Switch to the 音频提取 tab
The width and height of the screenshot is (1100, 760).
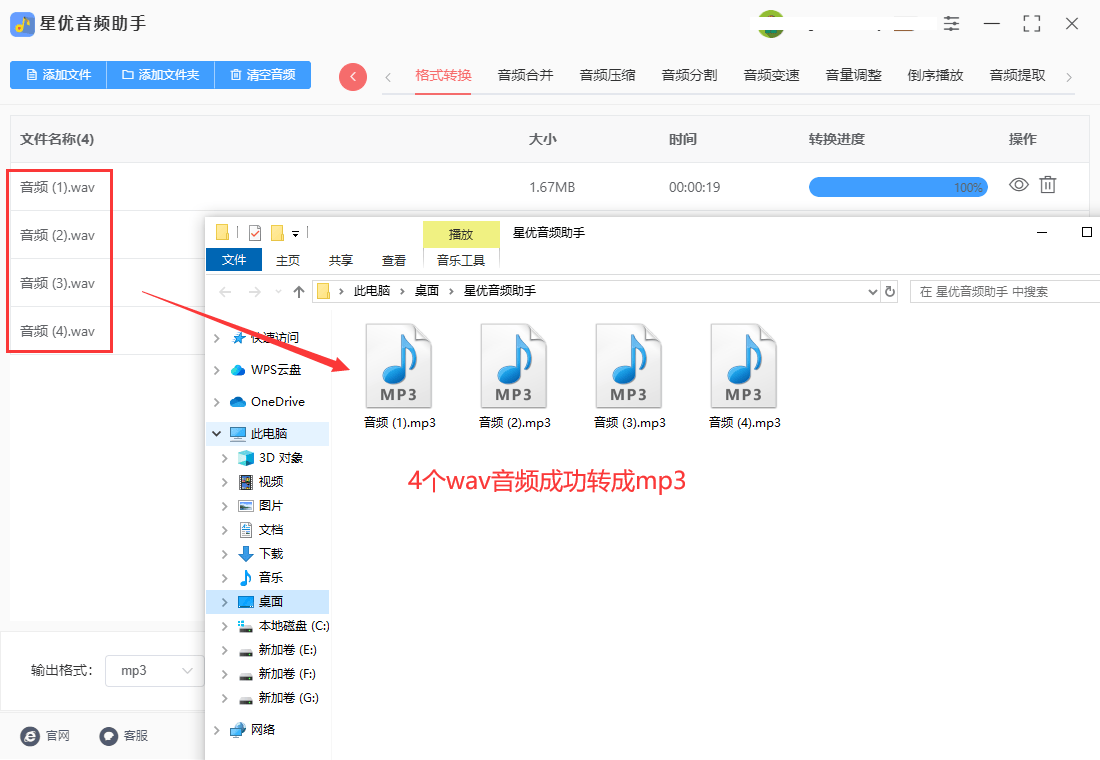coord(1017,75)
